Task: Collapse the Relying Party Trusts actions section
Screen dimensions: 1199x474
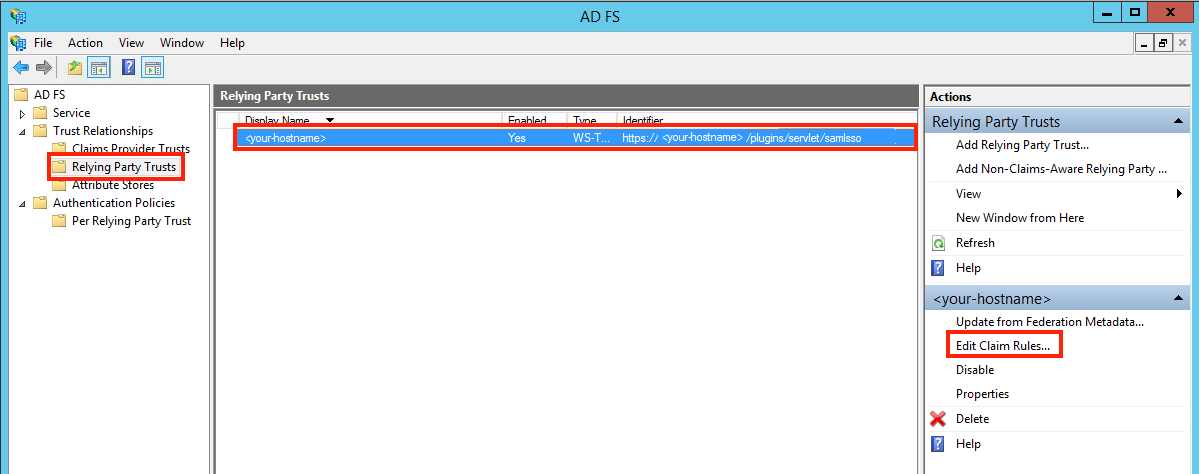Action: click(x=1180, y=122)
